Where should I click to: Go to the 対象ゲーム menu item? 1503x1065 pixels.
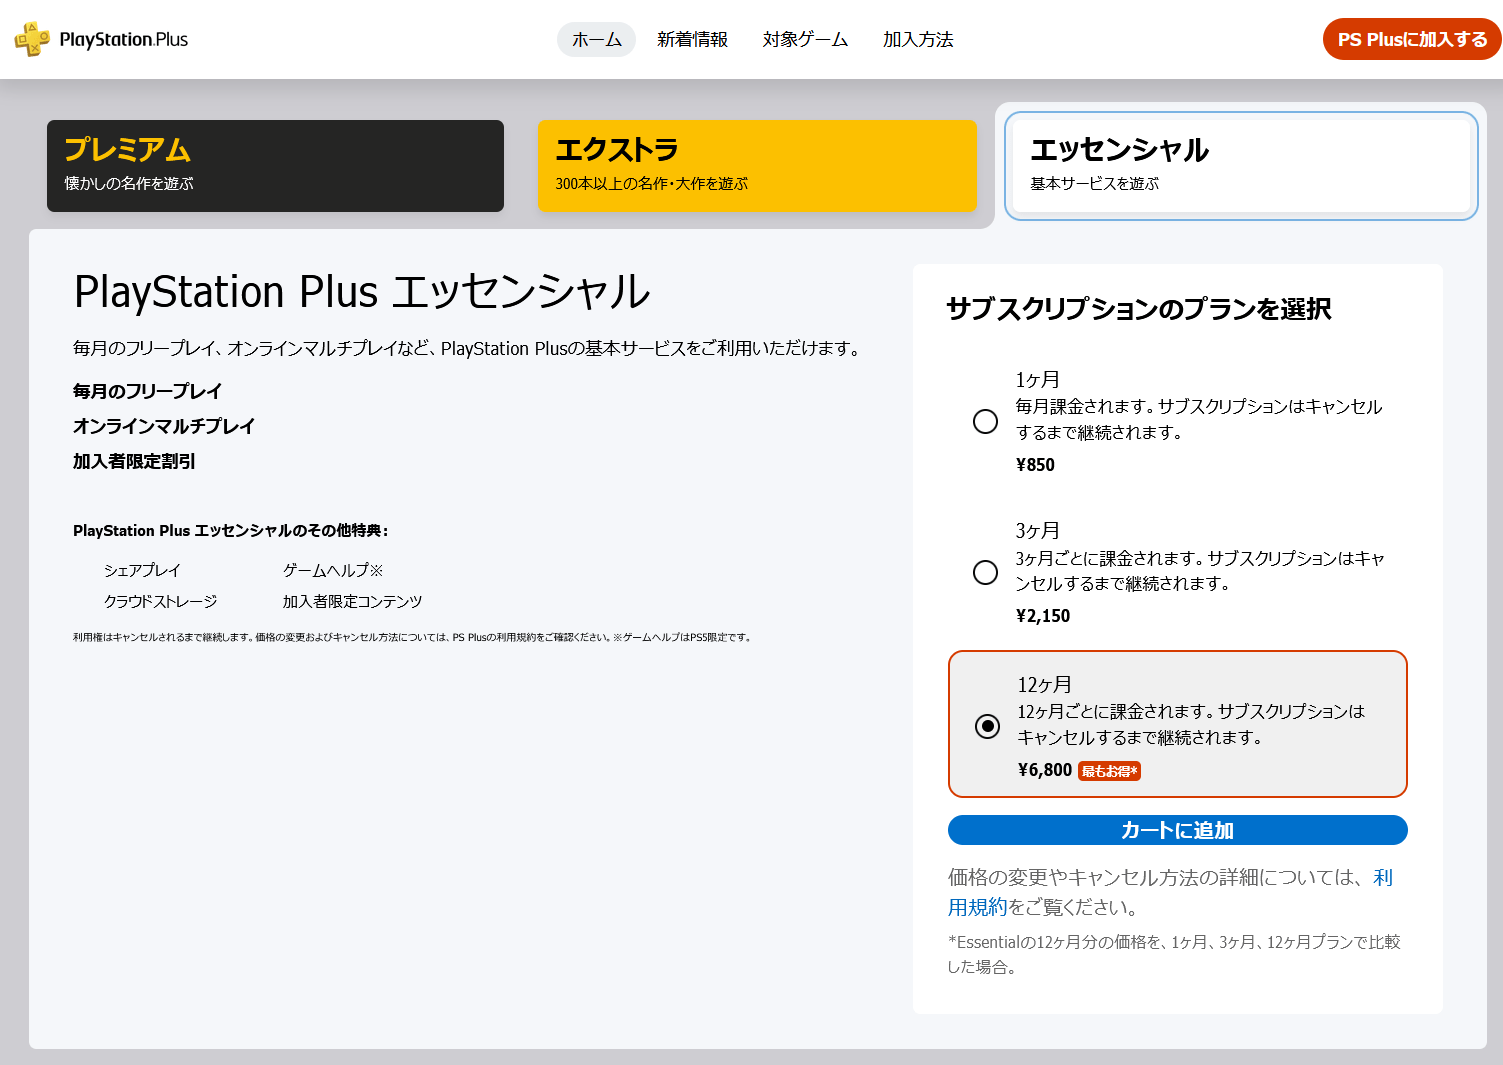point(805,39)
